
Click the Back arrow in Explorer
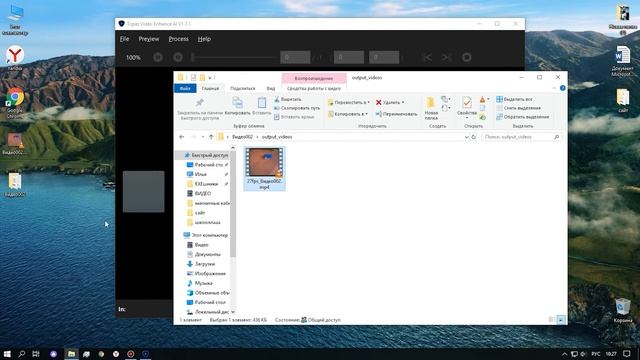click(182, 137)
